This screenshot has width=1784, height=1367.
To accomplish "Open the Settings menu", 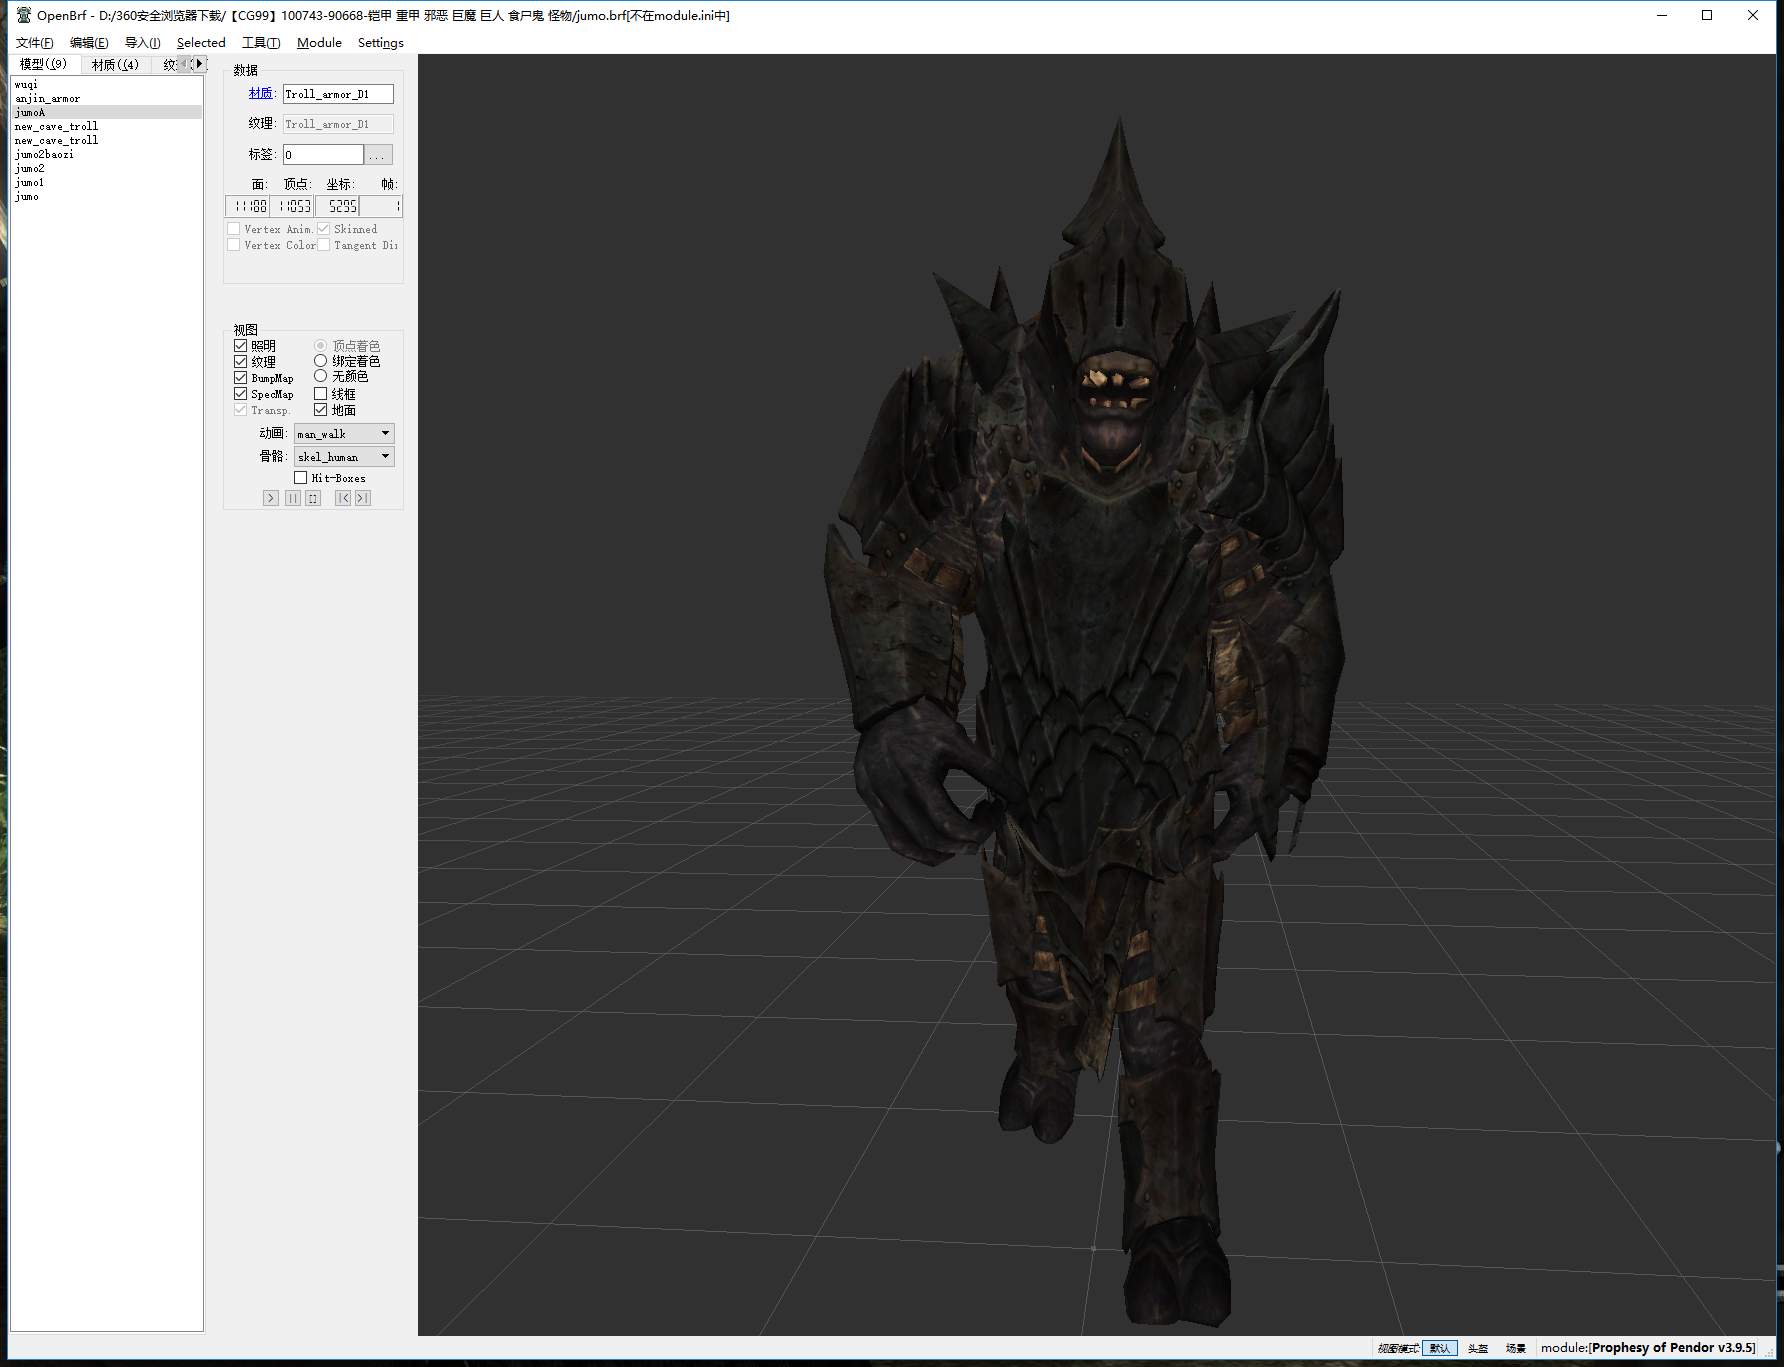I will 381,43.
